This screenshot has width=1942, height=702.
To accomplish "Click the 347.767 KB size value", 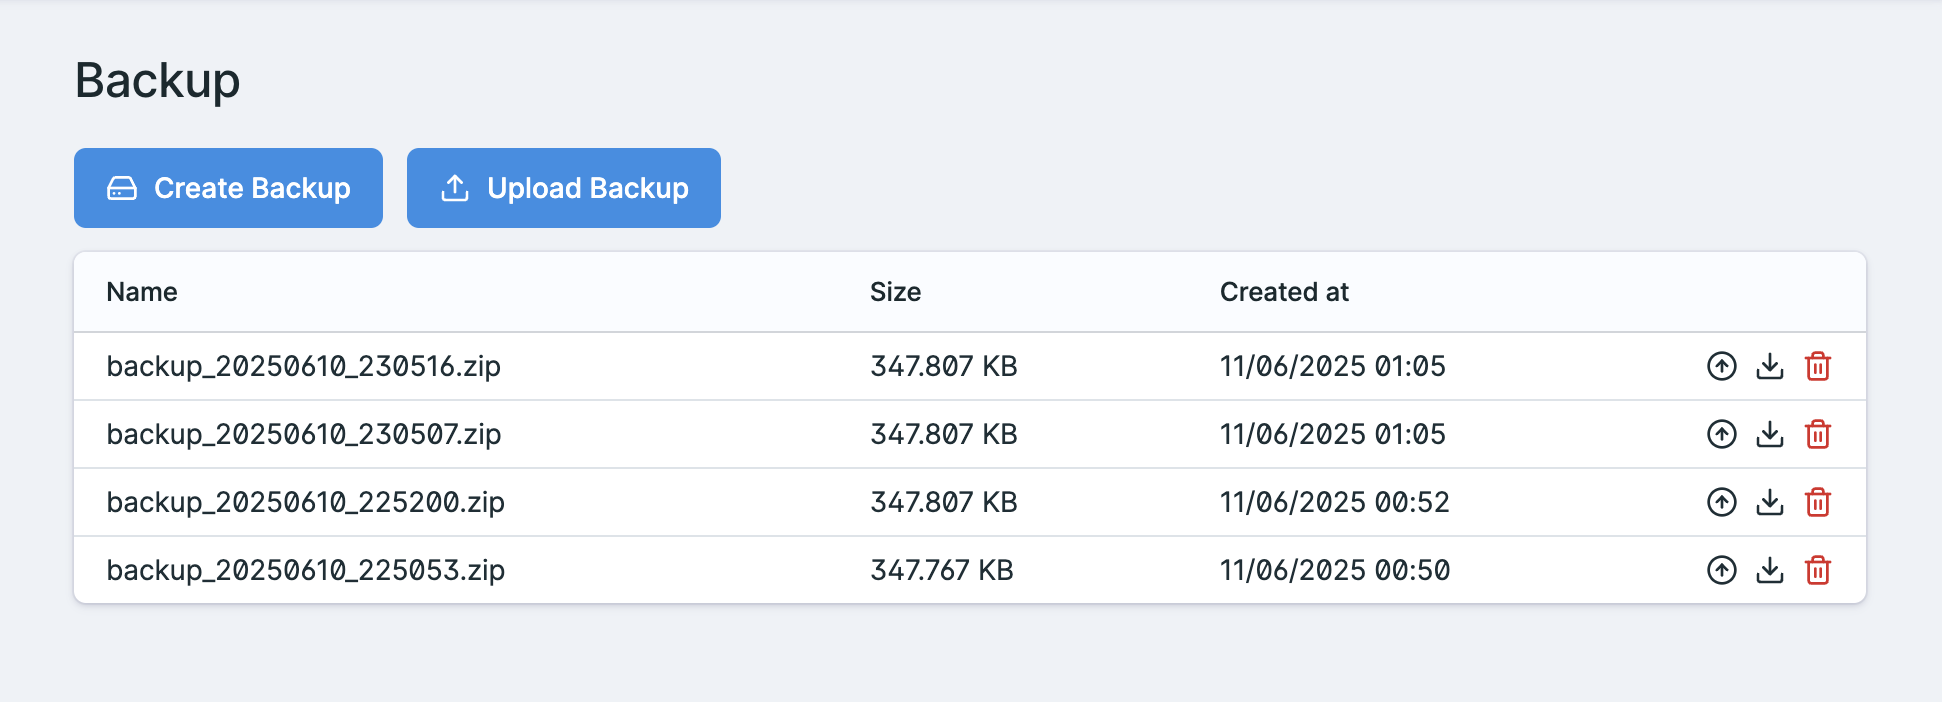I will click(x=942, y=570).
